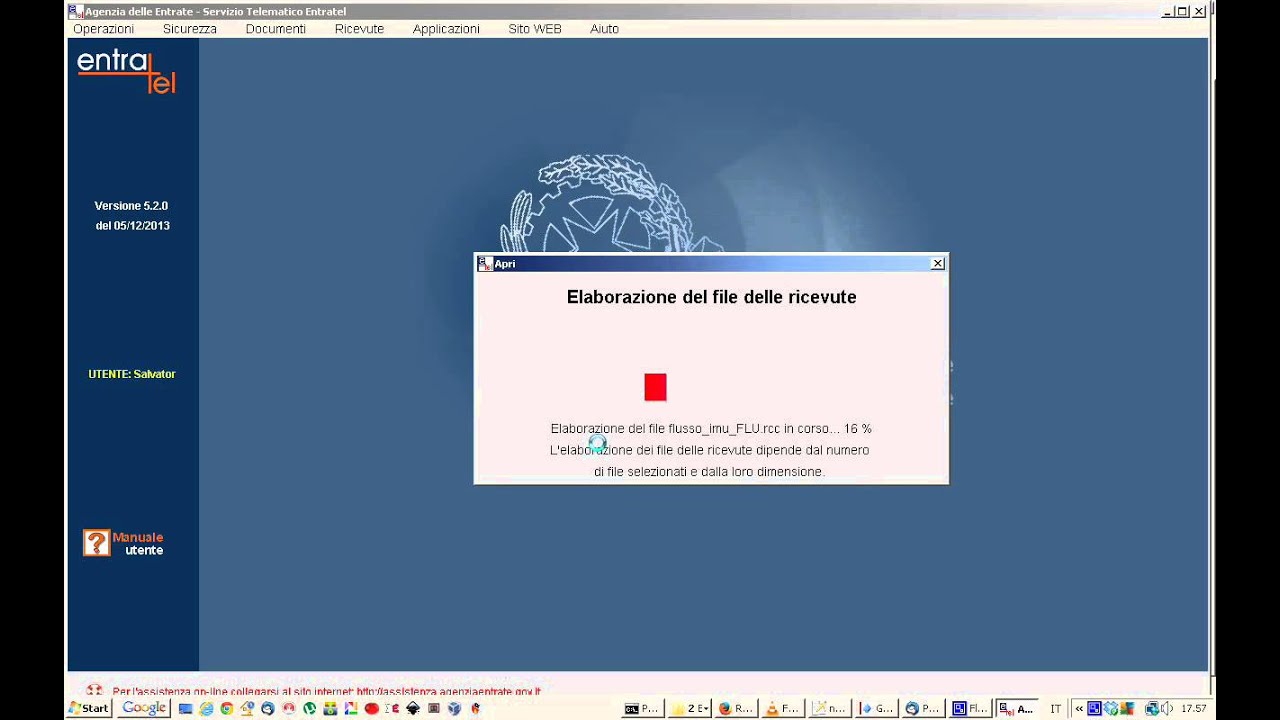Image resolution: width=1280 pixels, height=720 pixels.
Task: Open the Documenti menu
Action: point(276,29)
